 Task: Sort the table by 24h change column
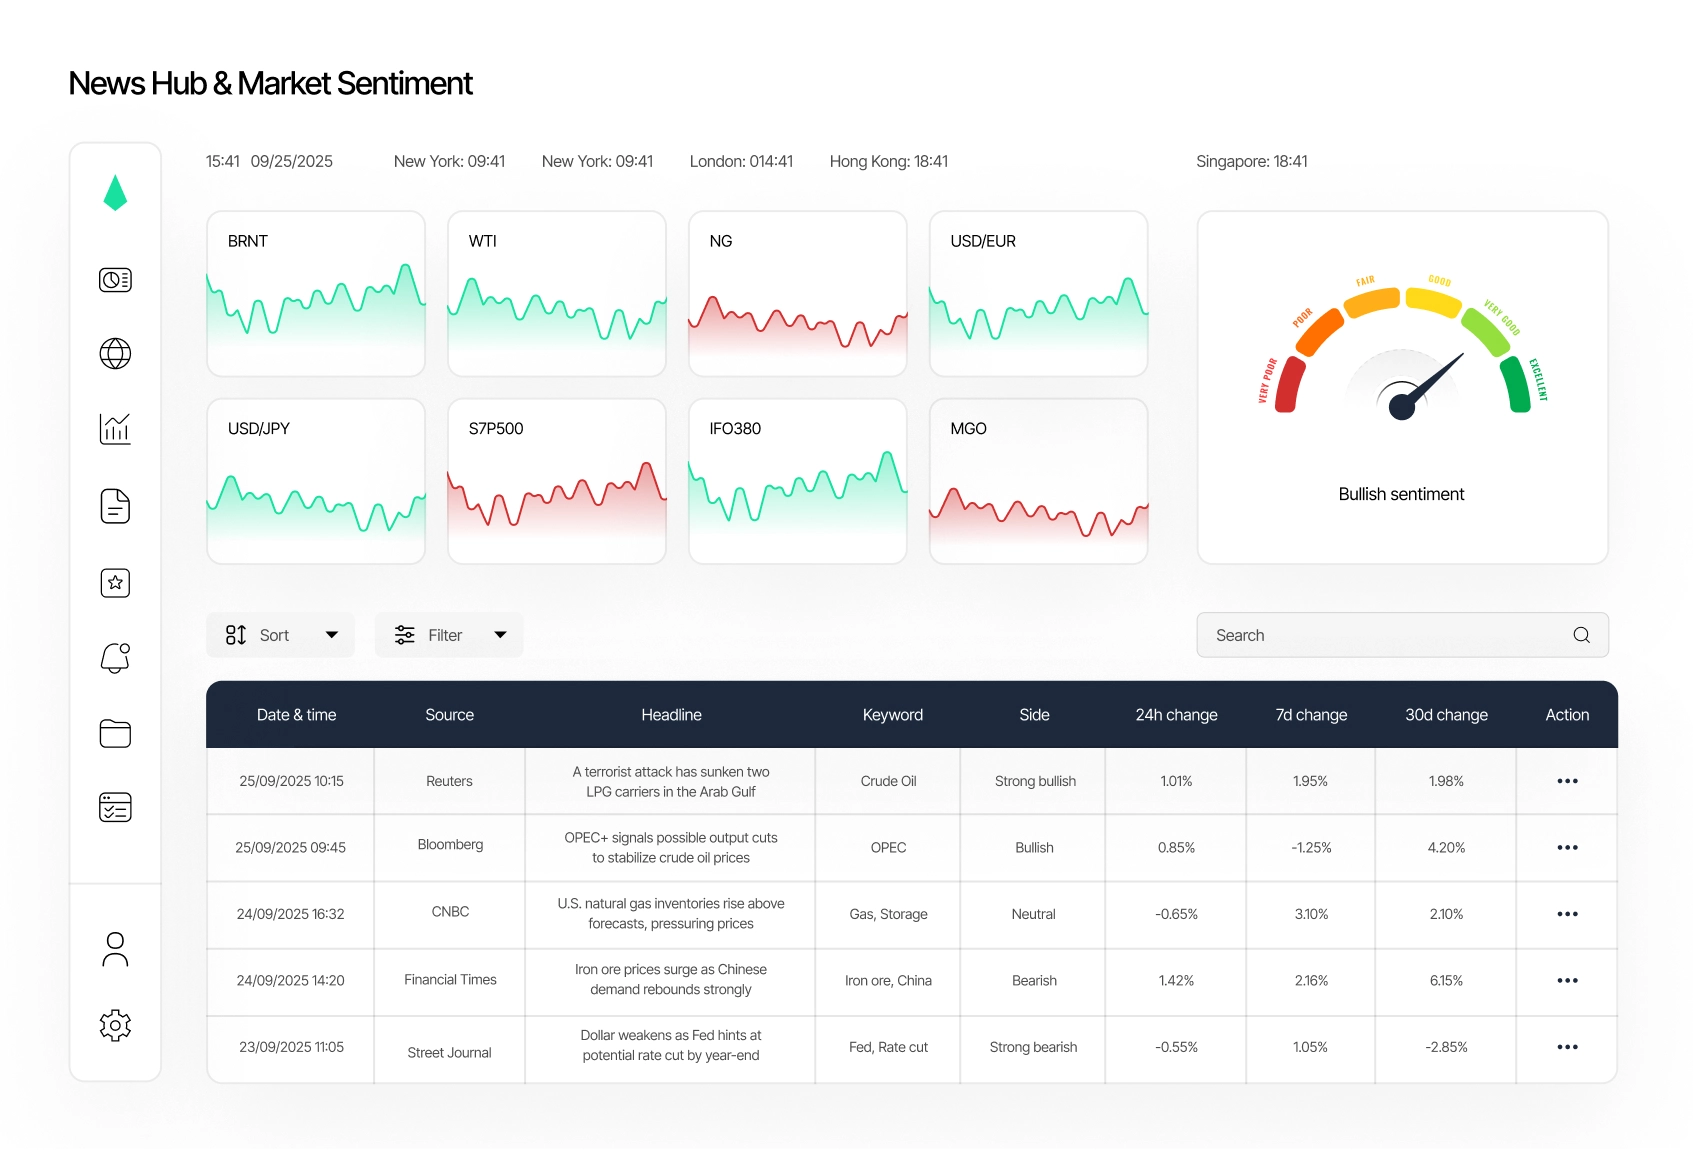(x=1176, y=714)
